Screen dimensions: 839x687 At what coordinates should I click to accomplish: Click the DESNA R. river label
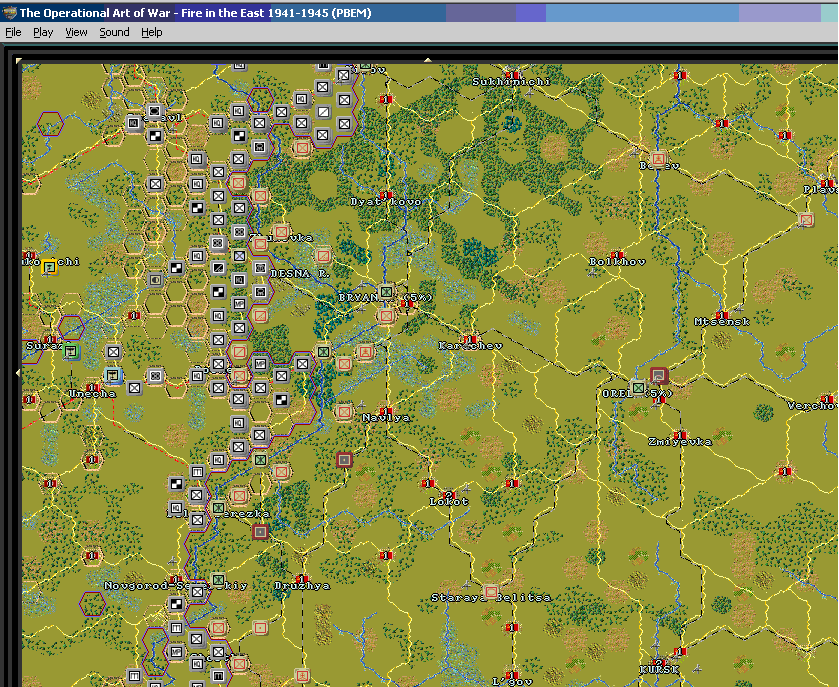300,273
